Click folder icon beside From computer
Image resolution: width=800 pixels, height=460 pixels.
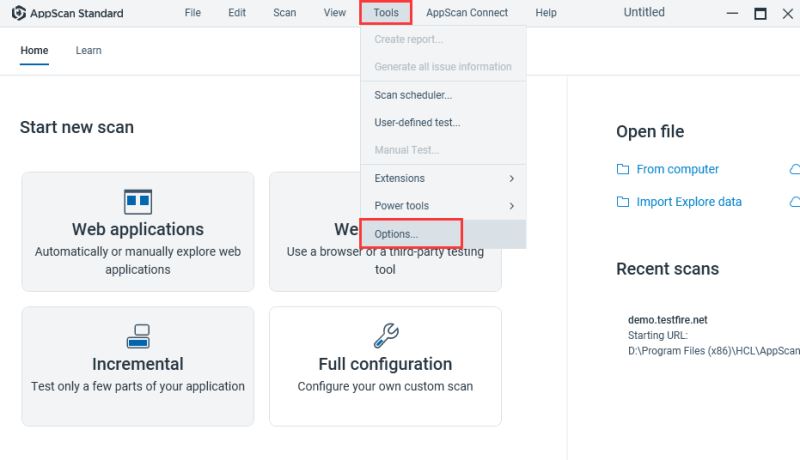tap(622, 169)
